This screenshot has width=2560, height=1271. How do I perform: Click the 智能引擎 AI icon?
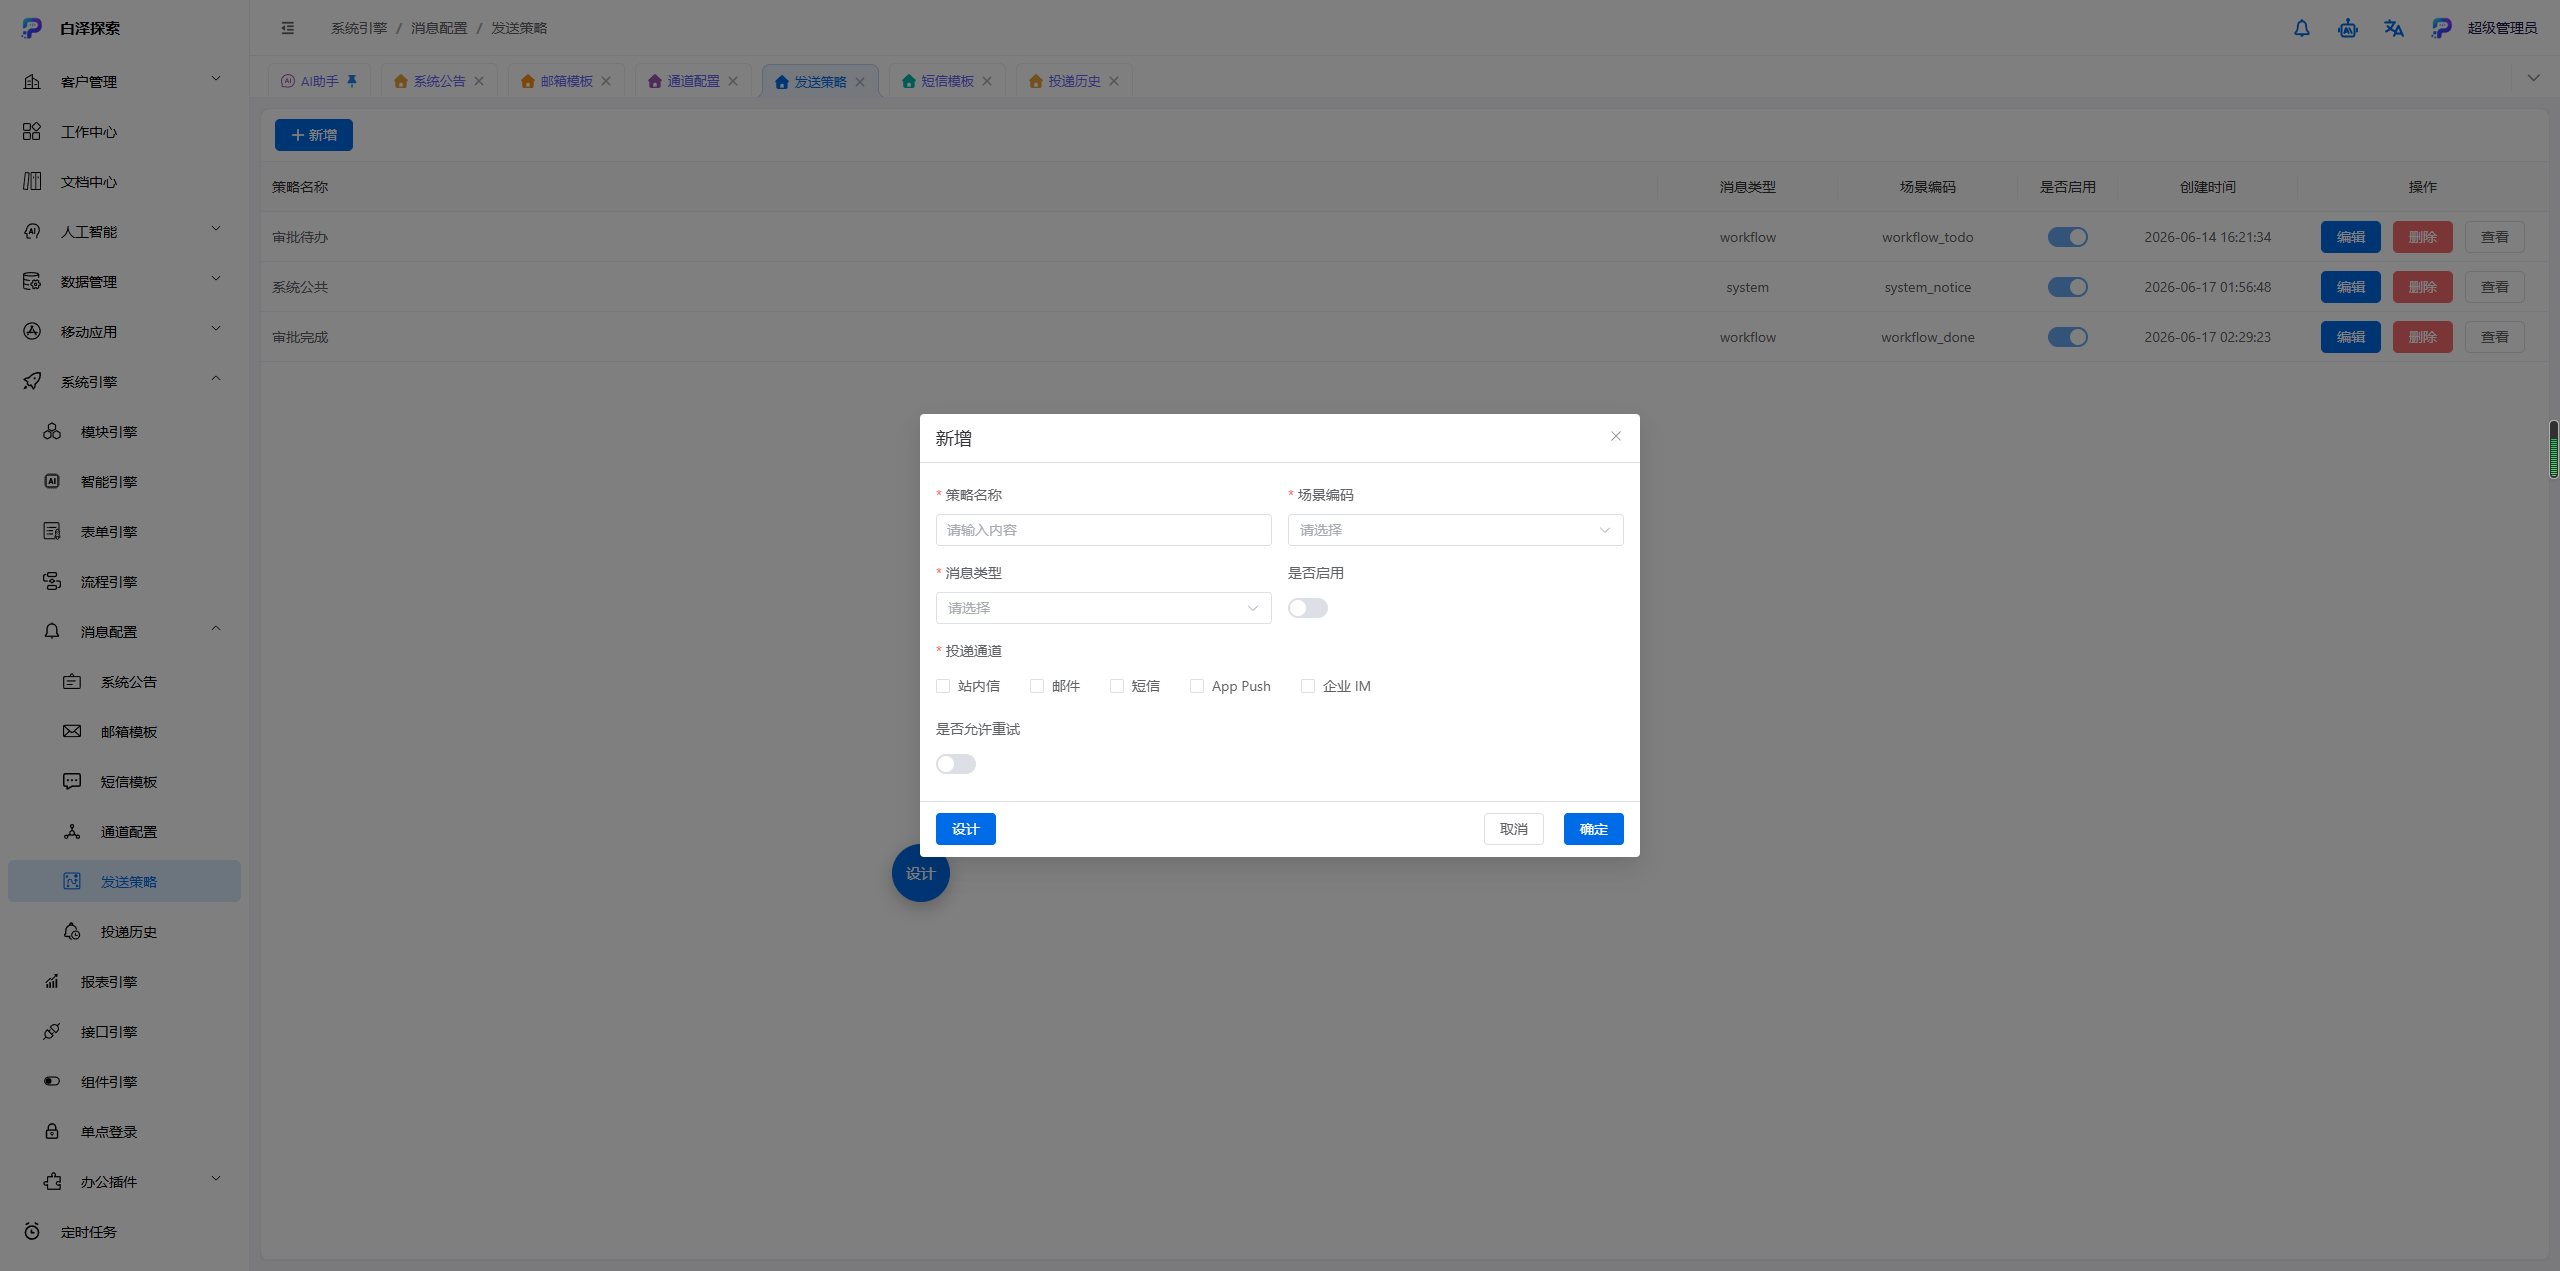tap(52, 481)
